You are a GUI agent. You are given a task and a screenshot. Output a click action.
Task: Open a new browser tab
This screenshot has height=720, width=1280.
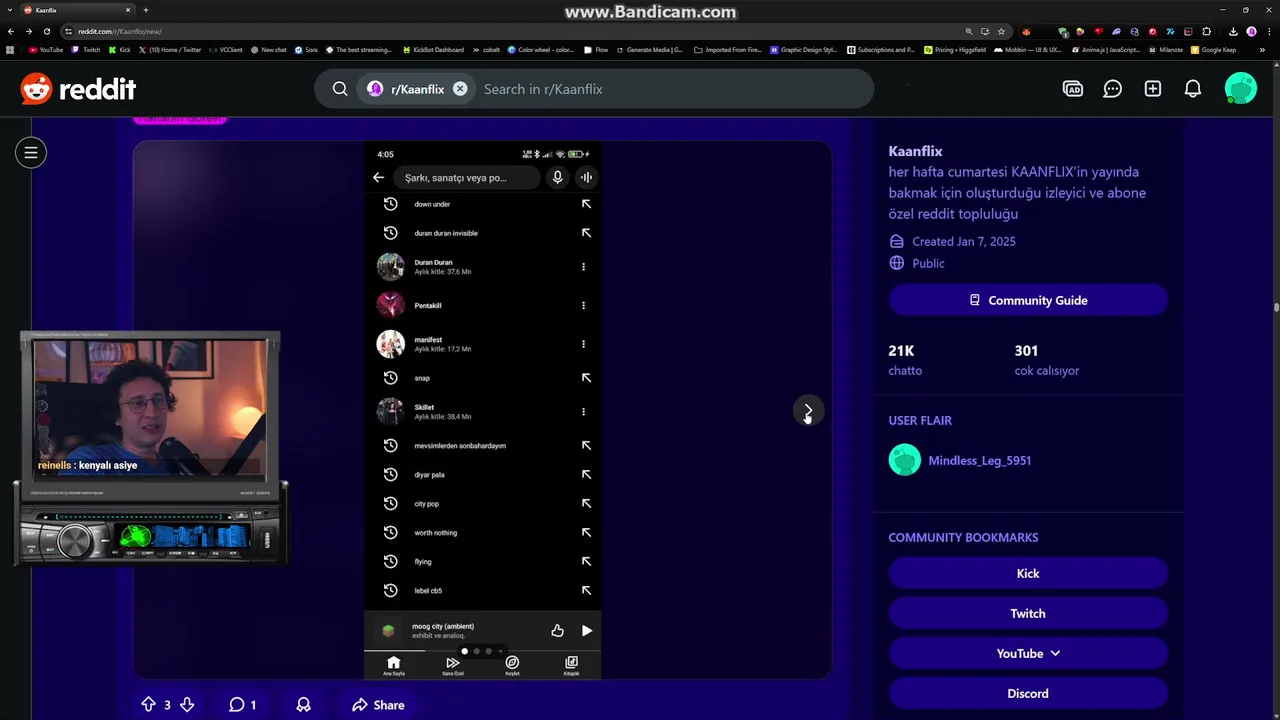tap(146, 10)
